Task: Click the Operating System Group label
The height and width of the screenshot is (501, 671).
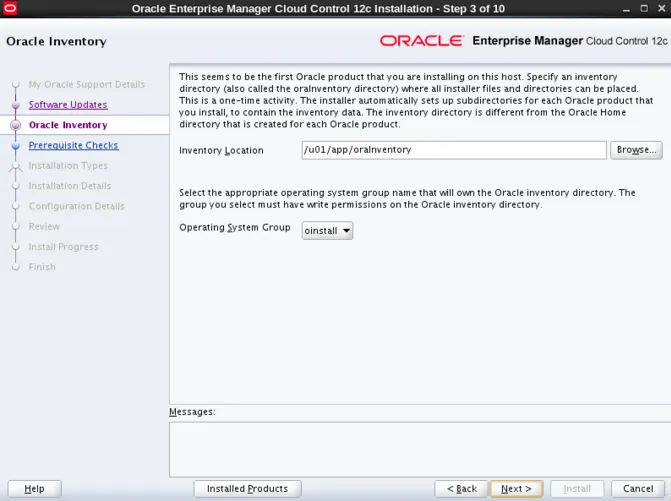Action: [x=235, y=228]
